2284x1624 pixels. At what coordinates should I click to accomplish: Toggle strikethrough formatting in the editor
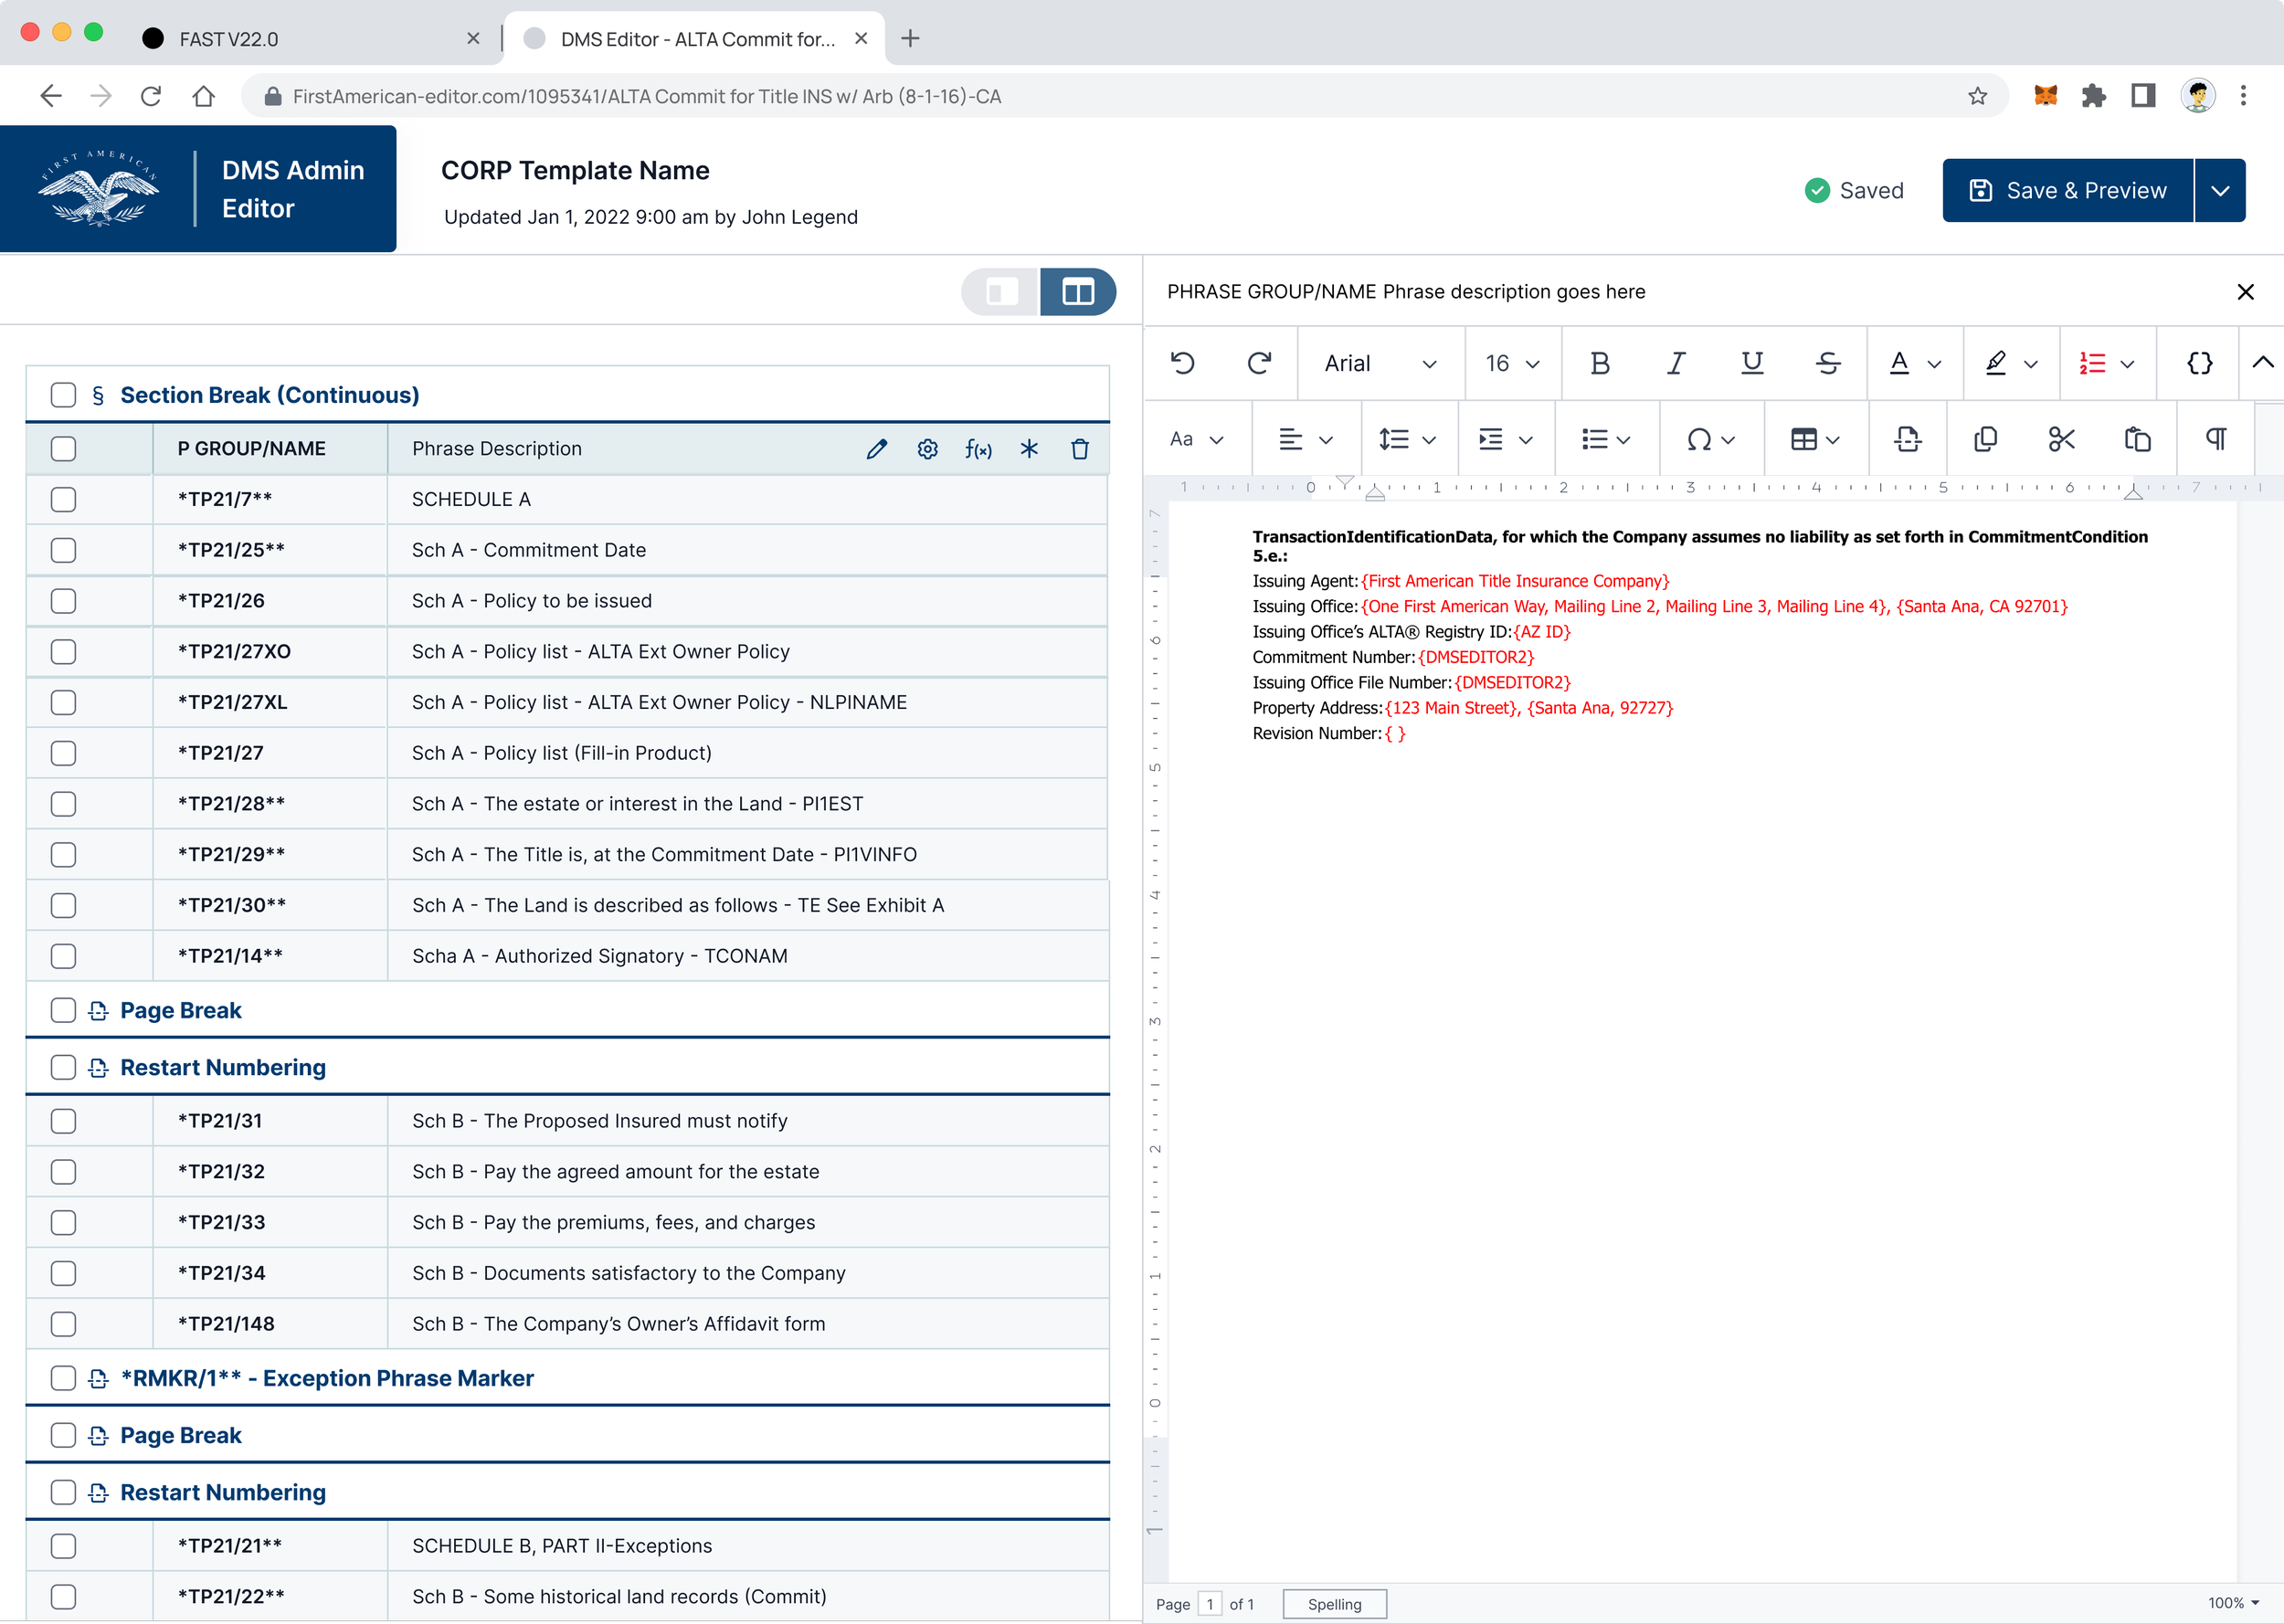coord(1827,363)
